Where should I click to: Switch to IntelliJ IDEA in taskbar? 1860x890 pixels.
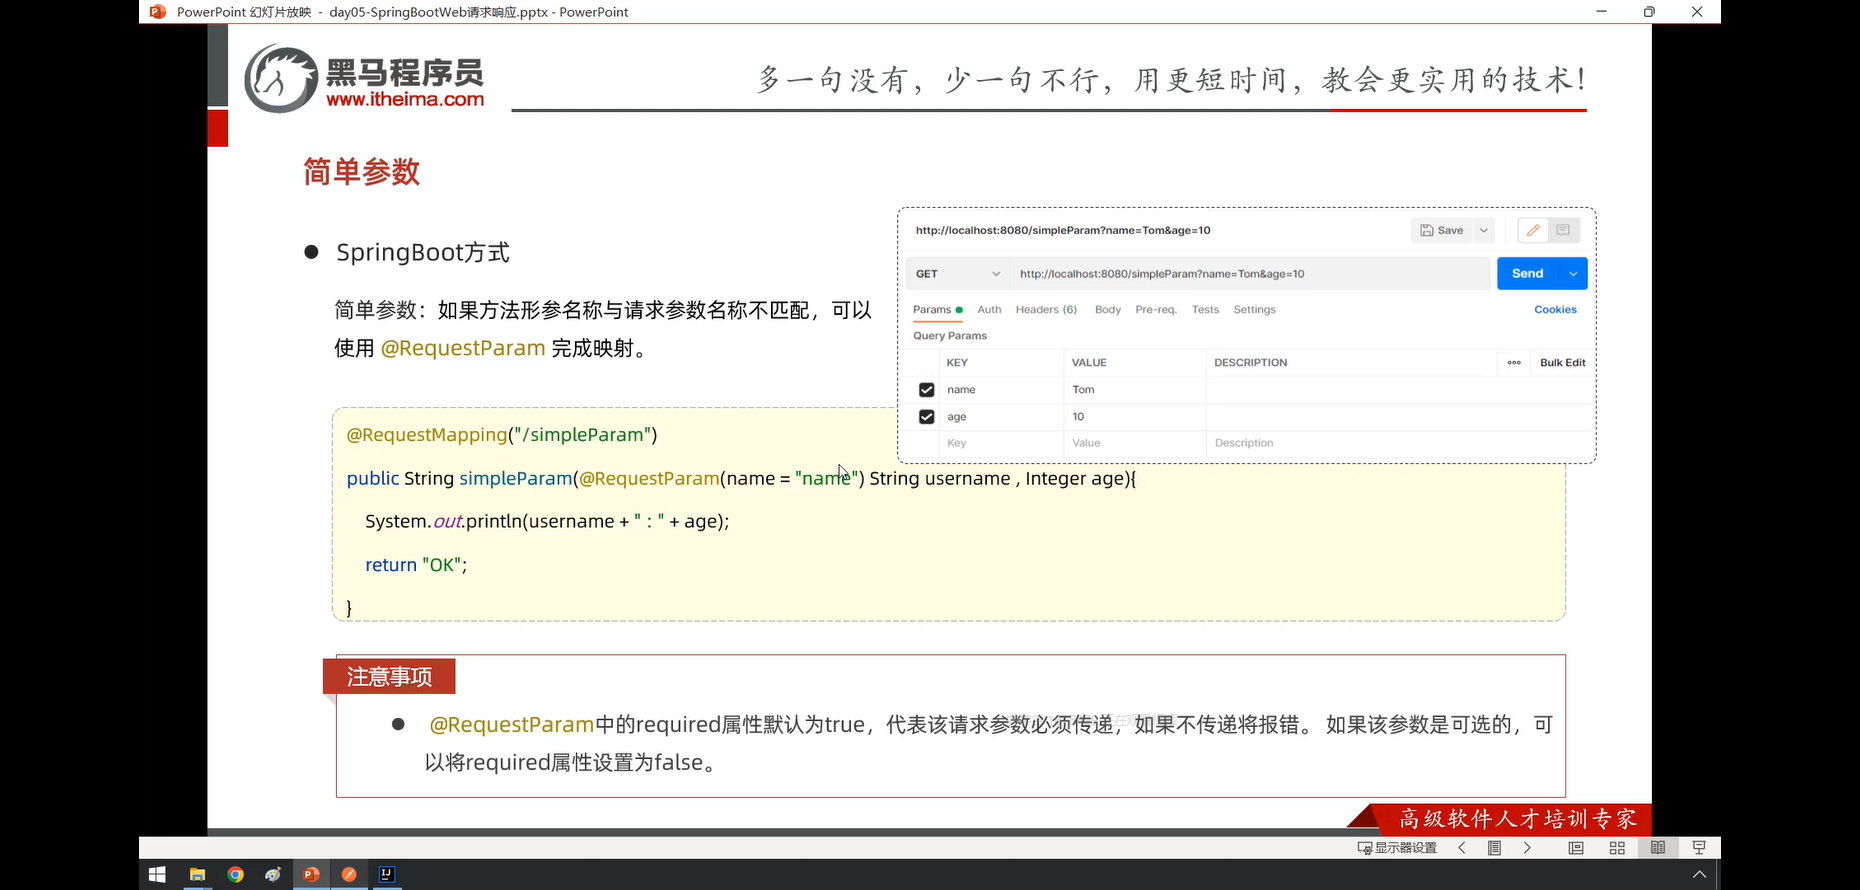[386, 874]
